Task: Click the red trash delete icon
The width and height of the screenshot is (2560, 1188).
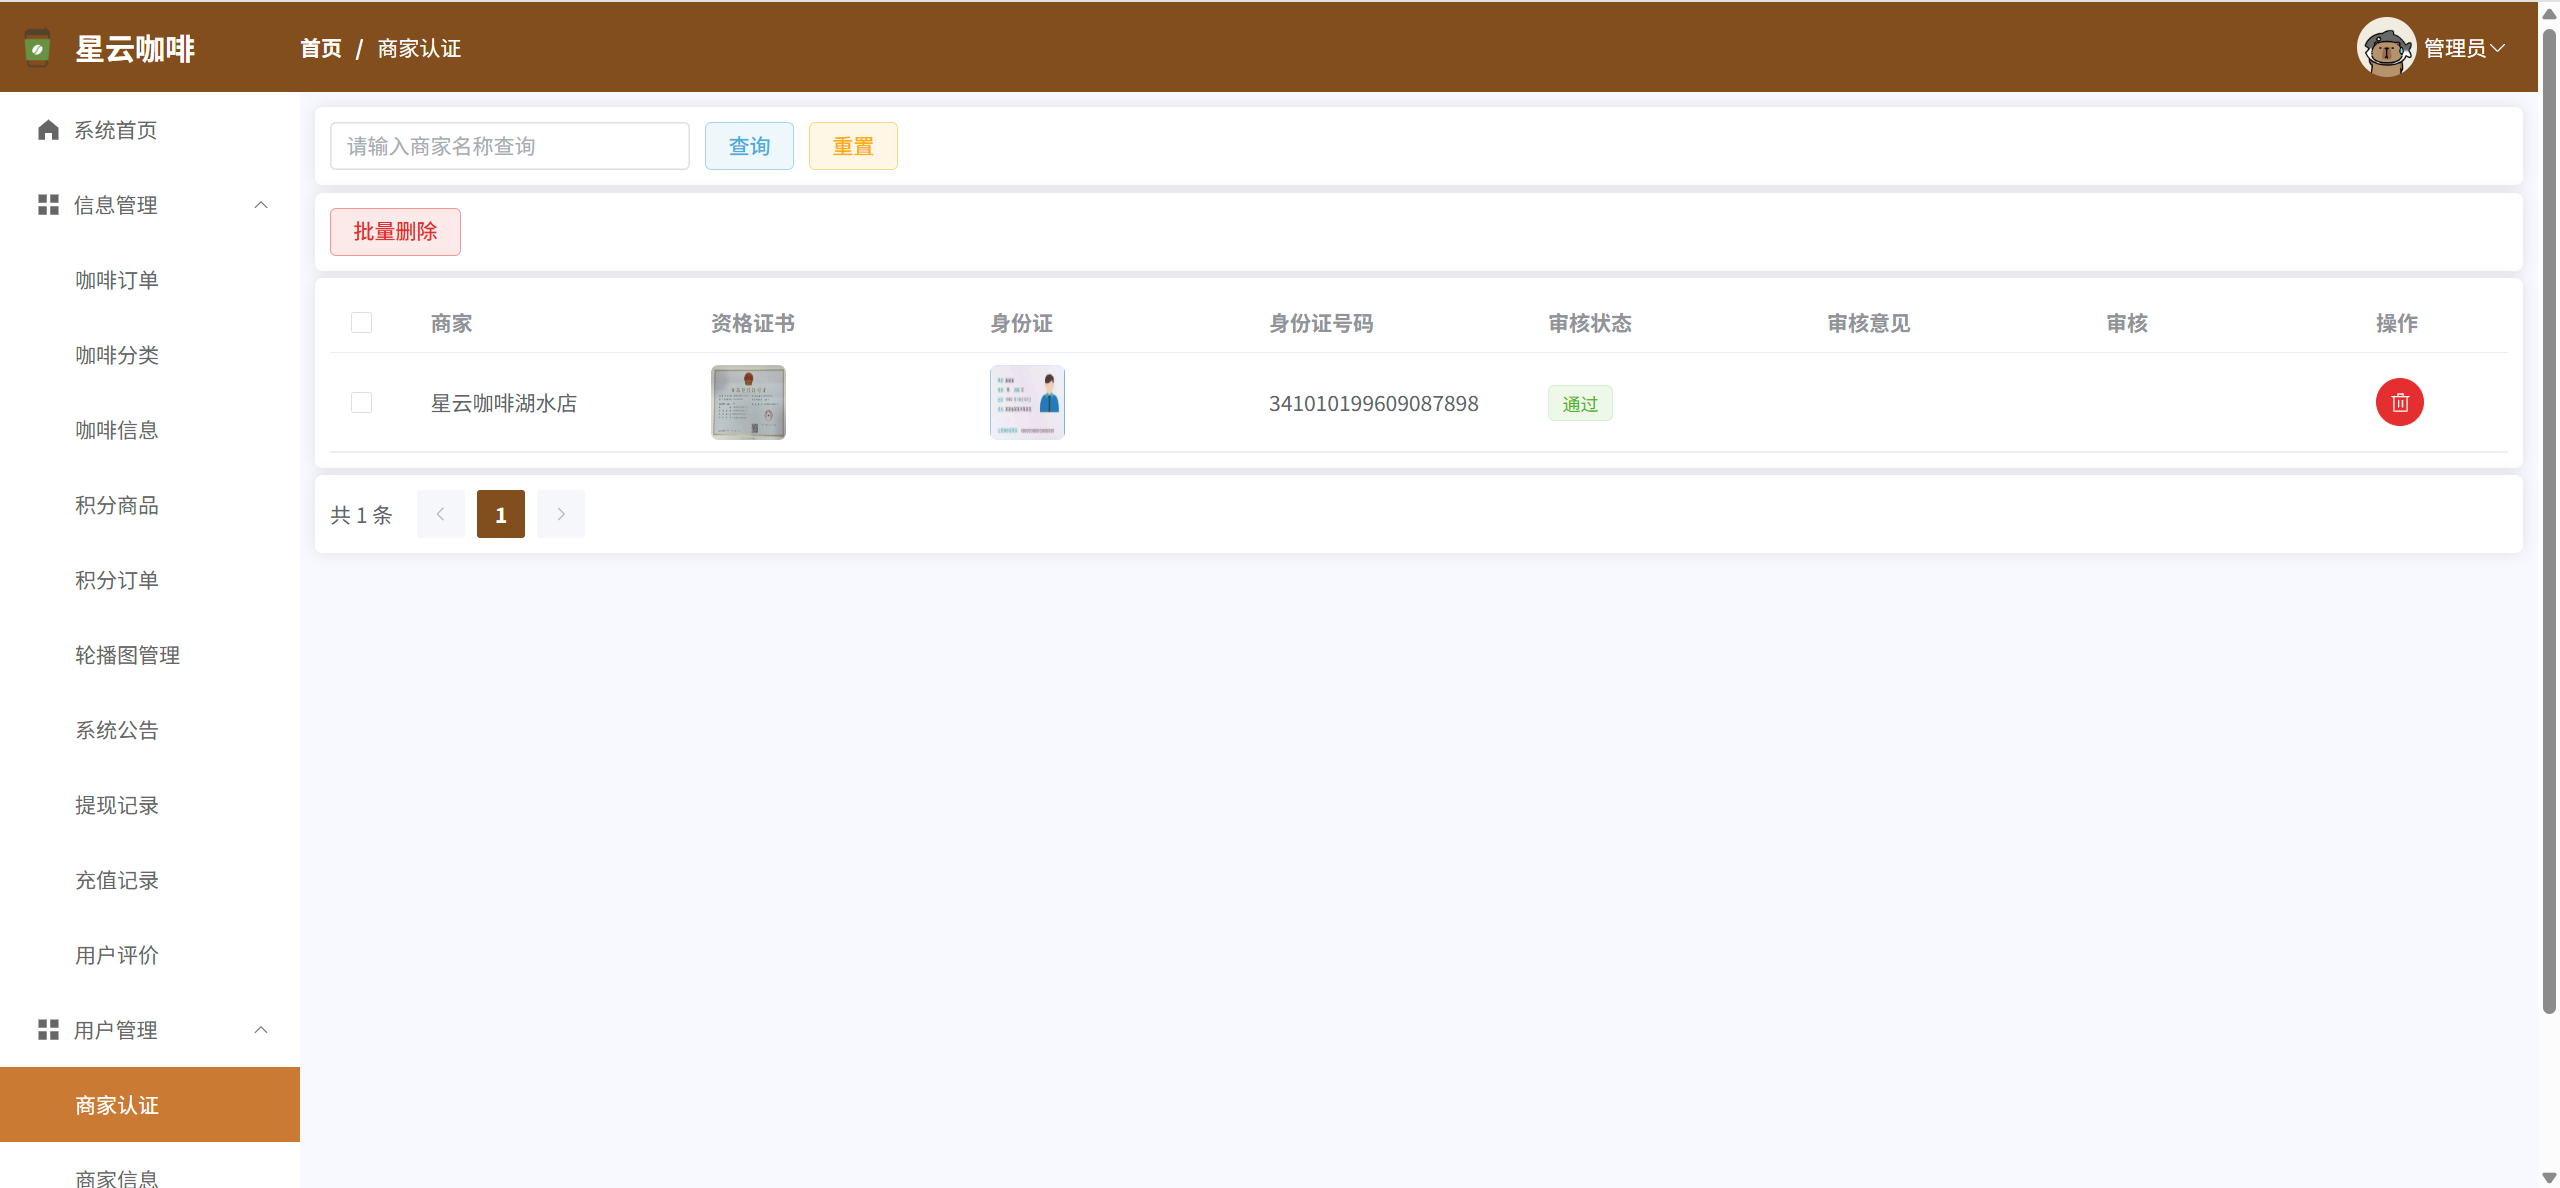Action: tap(2398, 402)
